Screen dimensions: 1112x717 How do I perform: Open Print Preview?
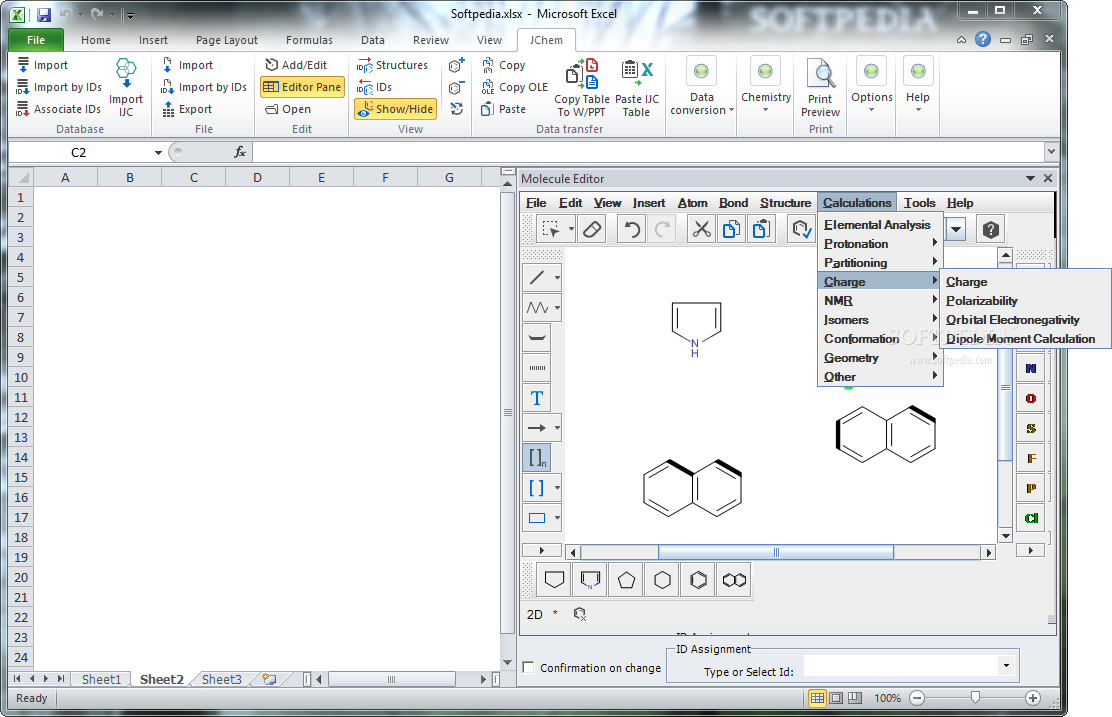821,87
